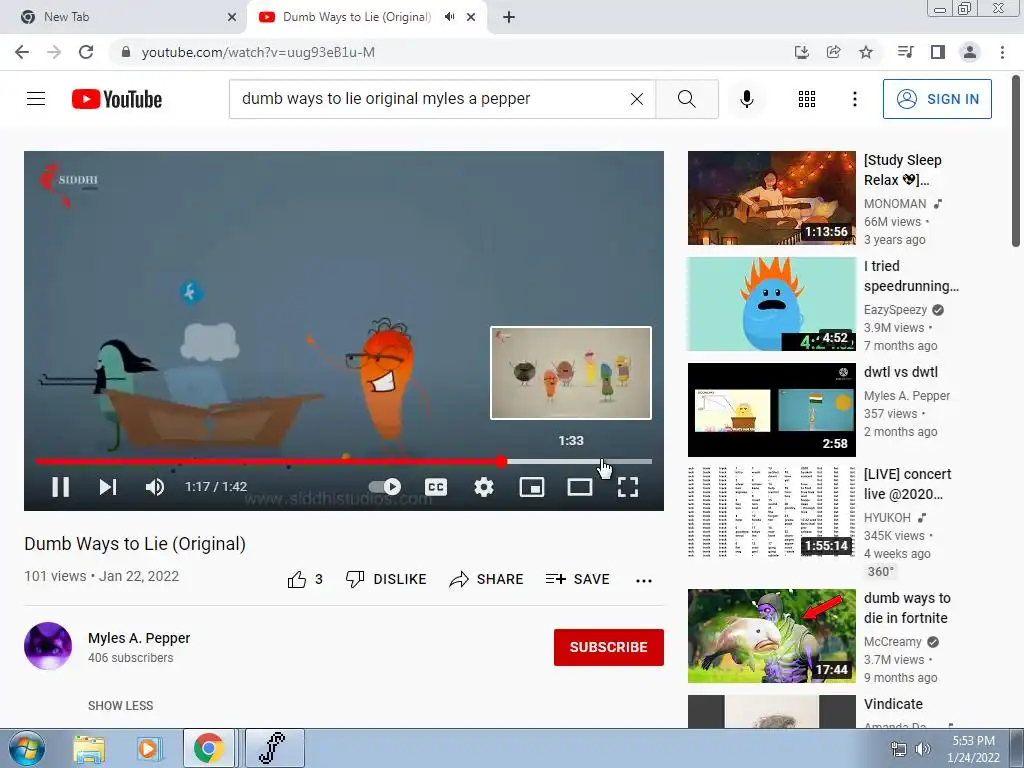Click the Chrome taskbar icon
Screen dimensions: 1024x768
coord(209,748)
